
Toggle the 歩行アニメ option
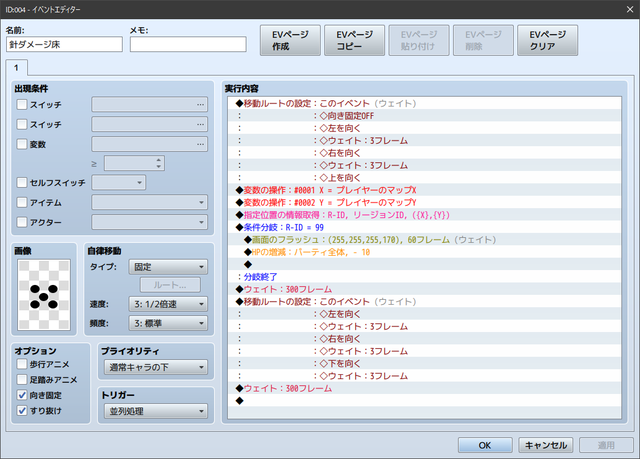[22, 364]
